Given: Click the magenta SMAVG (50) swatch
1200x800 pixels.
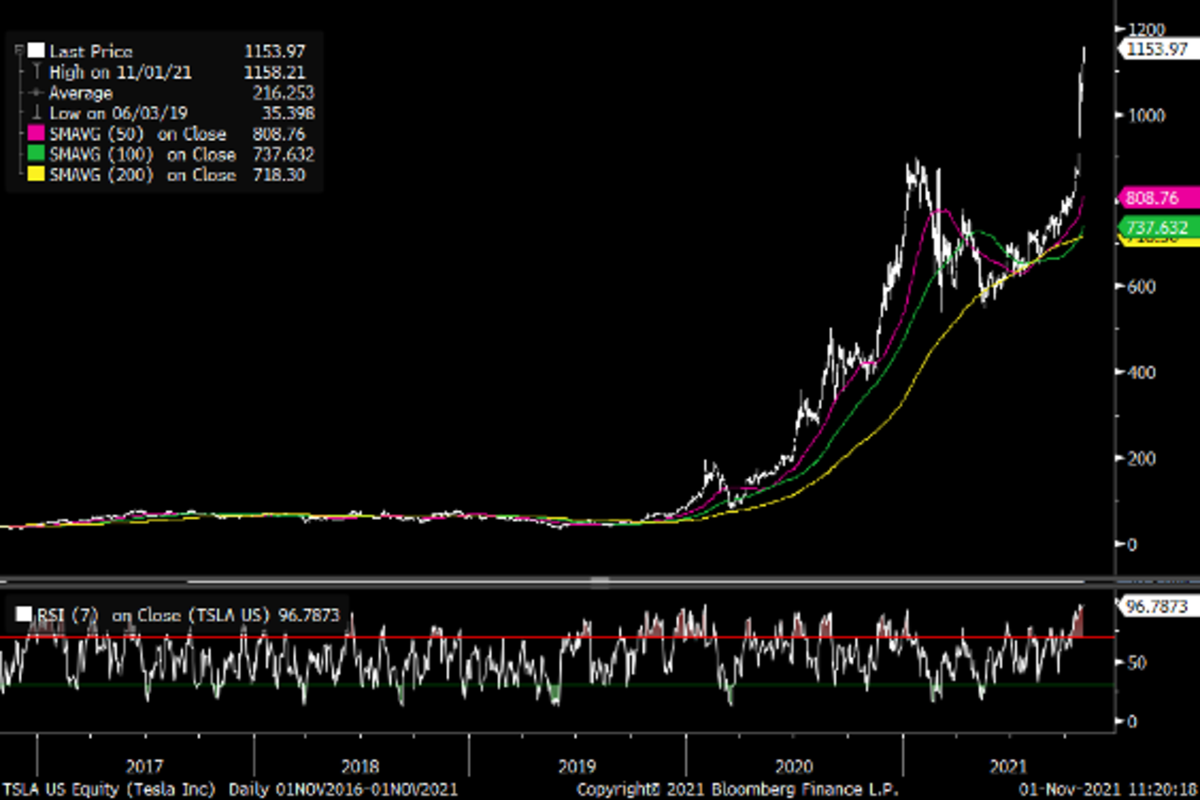Looking at the screenshot, I should (36, 134).
